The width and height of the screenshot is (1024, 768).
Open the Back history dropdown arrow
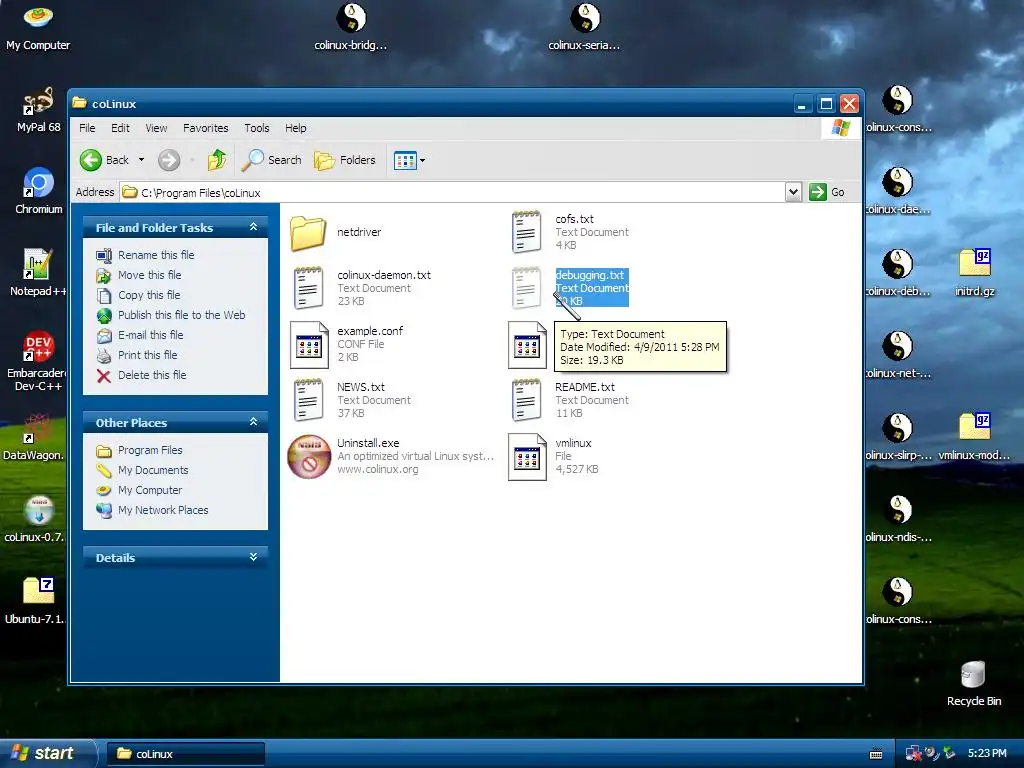[x=141, y=160]
